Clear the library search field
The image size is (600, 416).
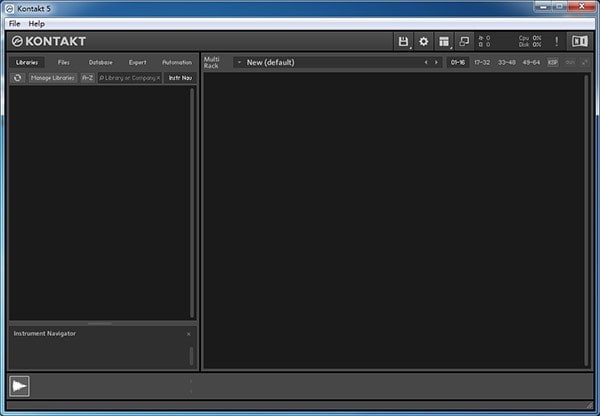(158, 78)
